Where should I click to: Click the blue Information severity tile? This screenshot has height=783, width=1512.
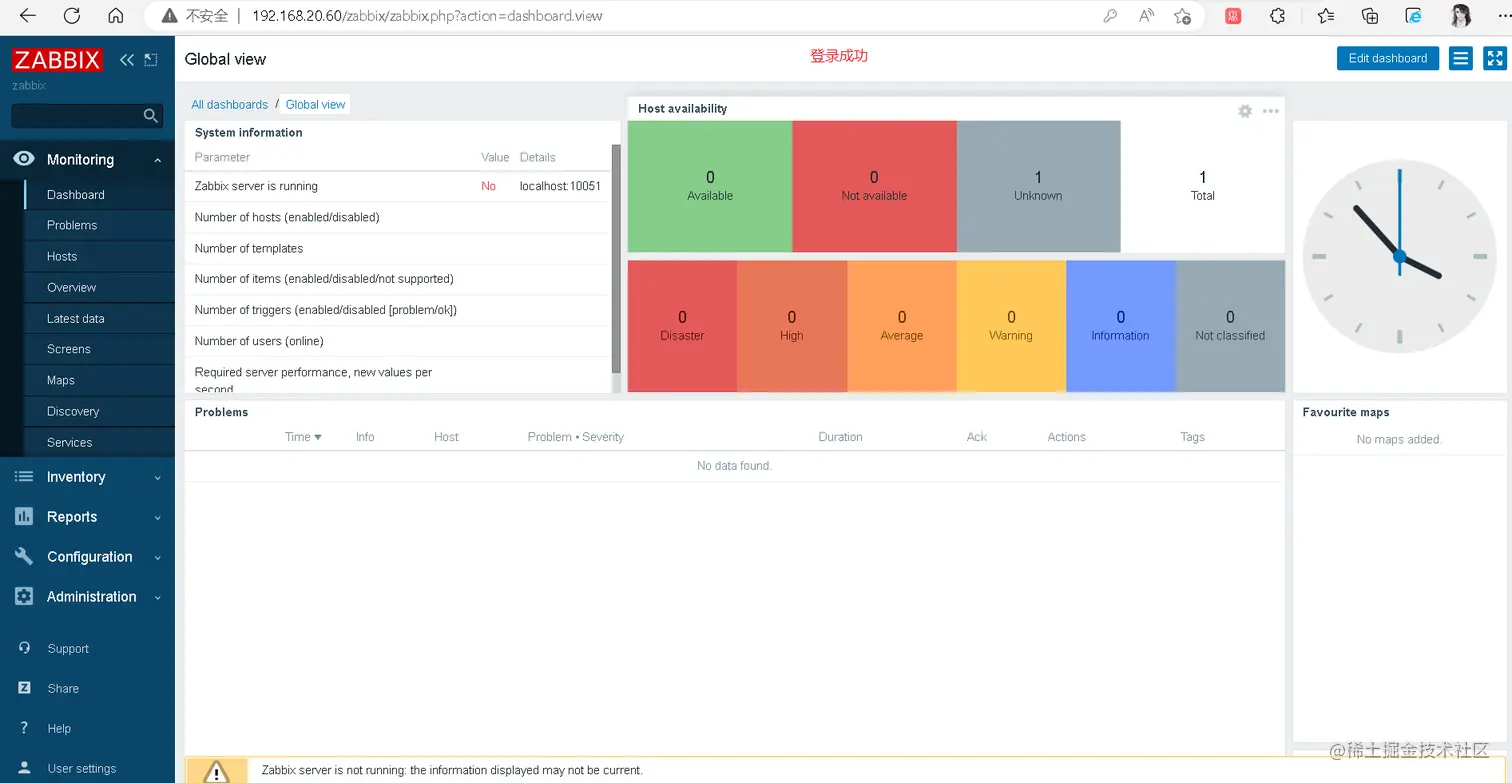click(1121, 326)
